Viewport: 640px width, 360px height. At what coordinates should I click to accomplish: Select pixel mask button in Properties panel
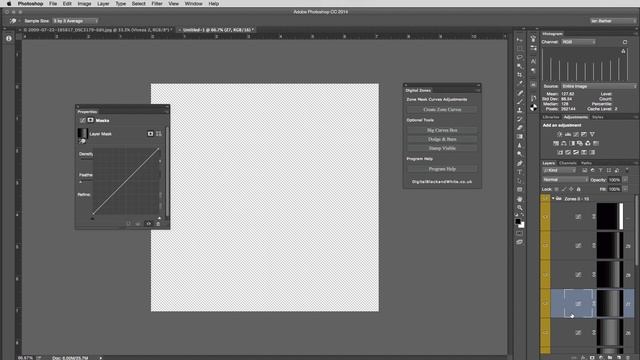pyautogui.click(x=150, y=133)
